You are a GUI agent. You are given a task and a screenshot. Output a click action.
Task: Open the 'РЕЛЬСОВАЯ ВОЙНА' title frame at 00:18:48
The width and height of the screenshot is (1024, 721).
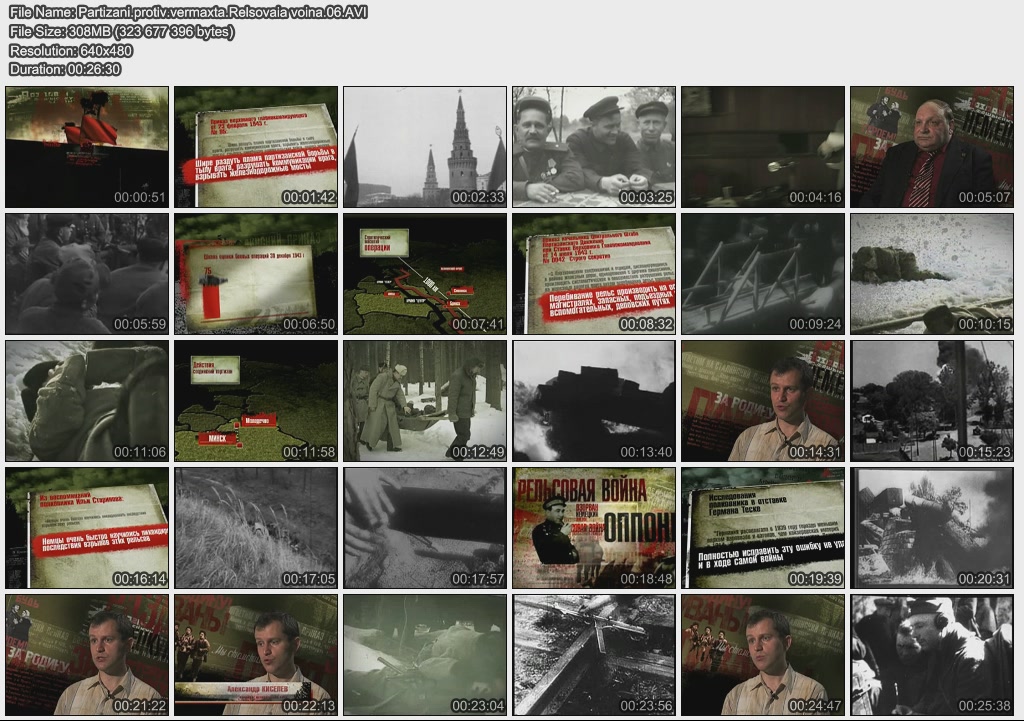(594, 528)
